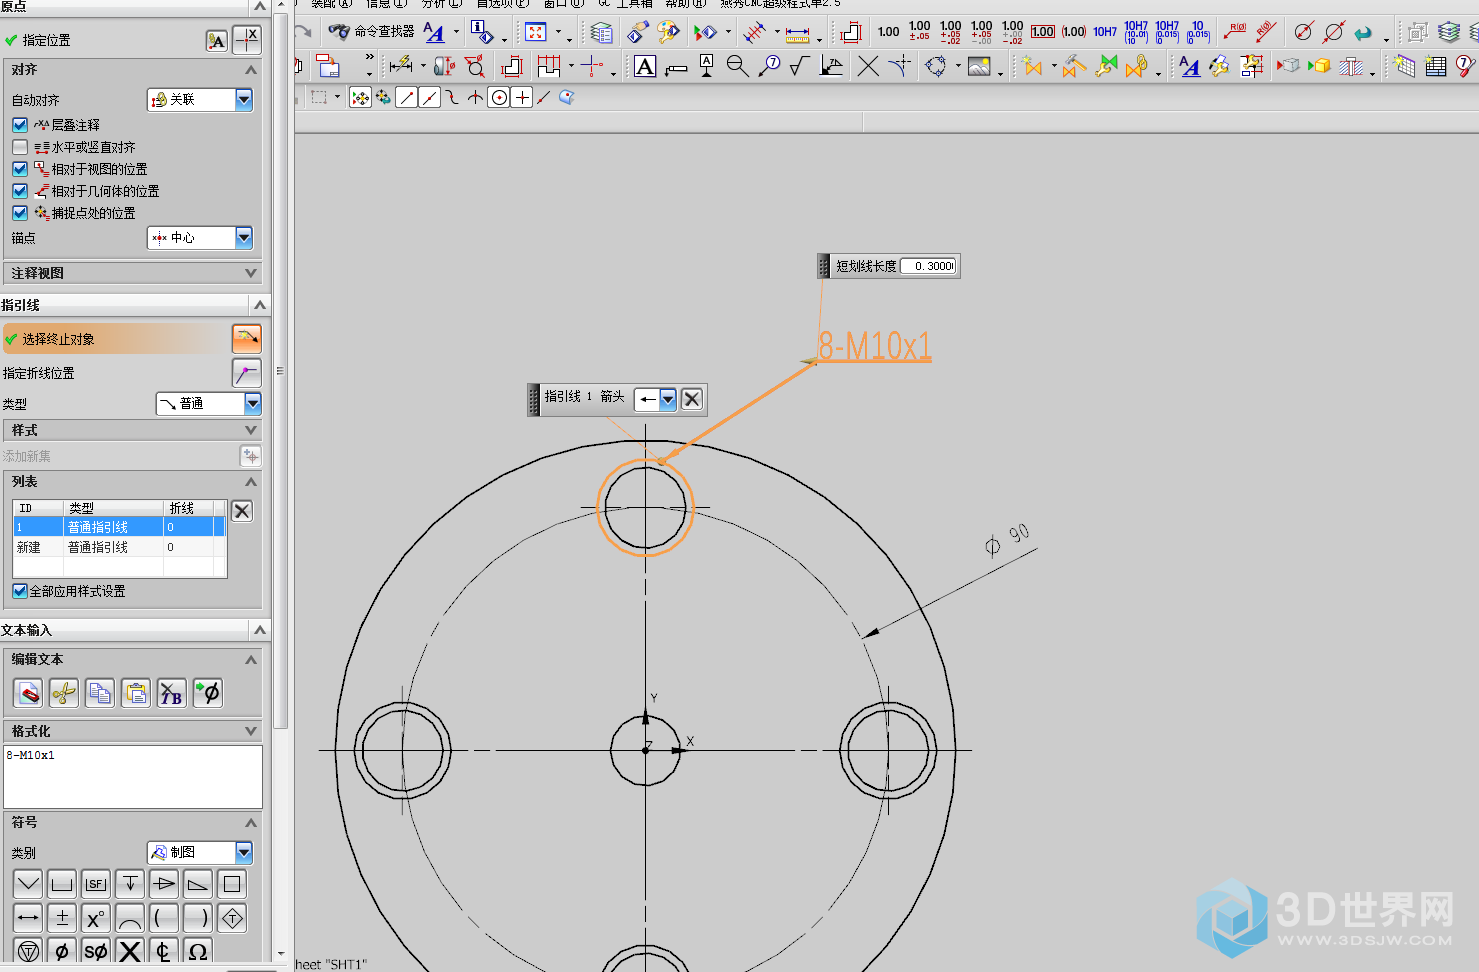
Task: Insert the degree X° symbol
Action: point(96,918)
